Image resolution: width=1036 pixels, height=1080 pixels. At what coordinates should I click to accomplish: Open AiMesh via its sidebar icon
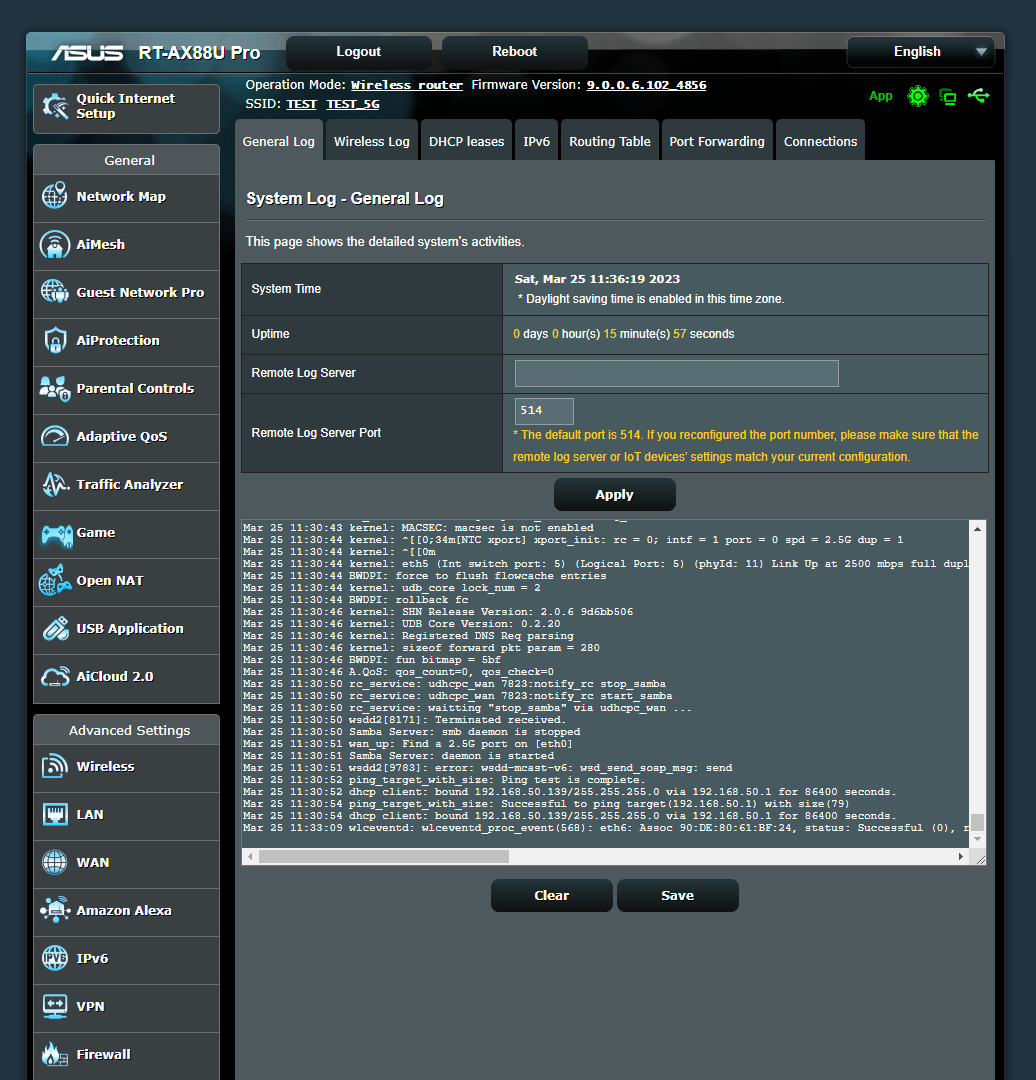click(x=55, y=244)
